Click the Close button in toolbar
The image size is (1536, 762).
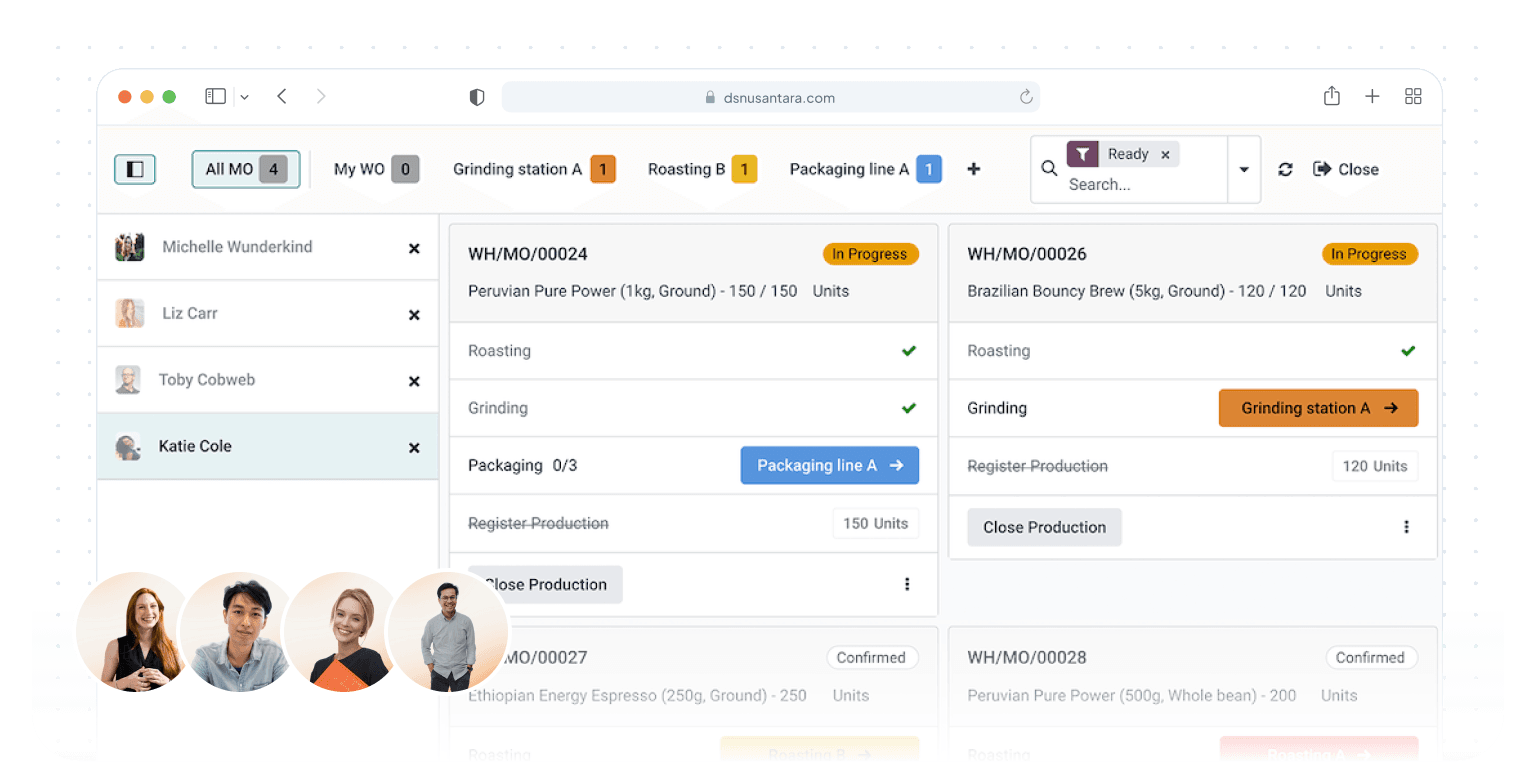coord(1346,169)
